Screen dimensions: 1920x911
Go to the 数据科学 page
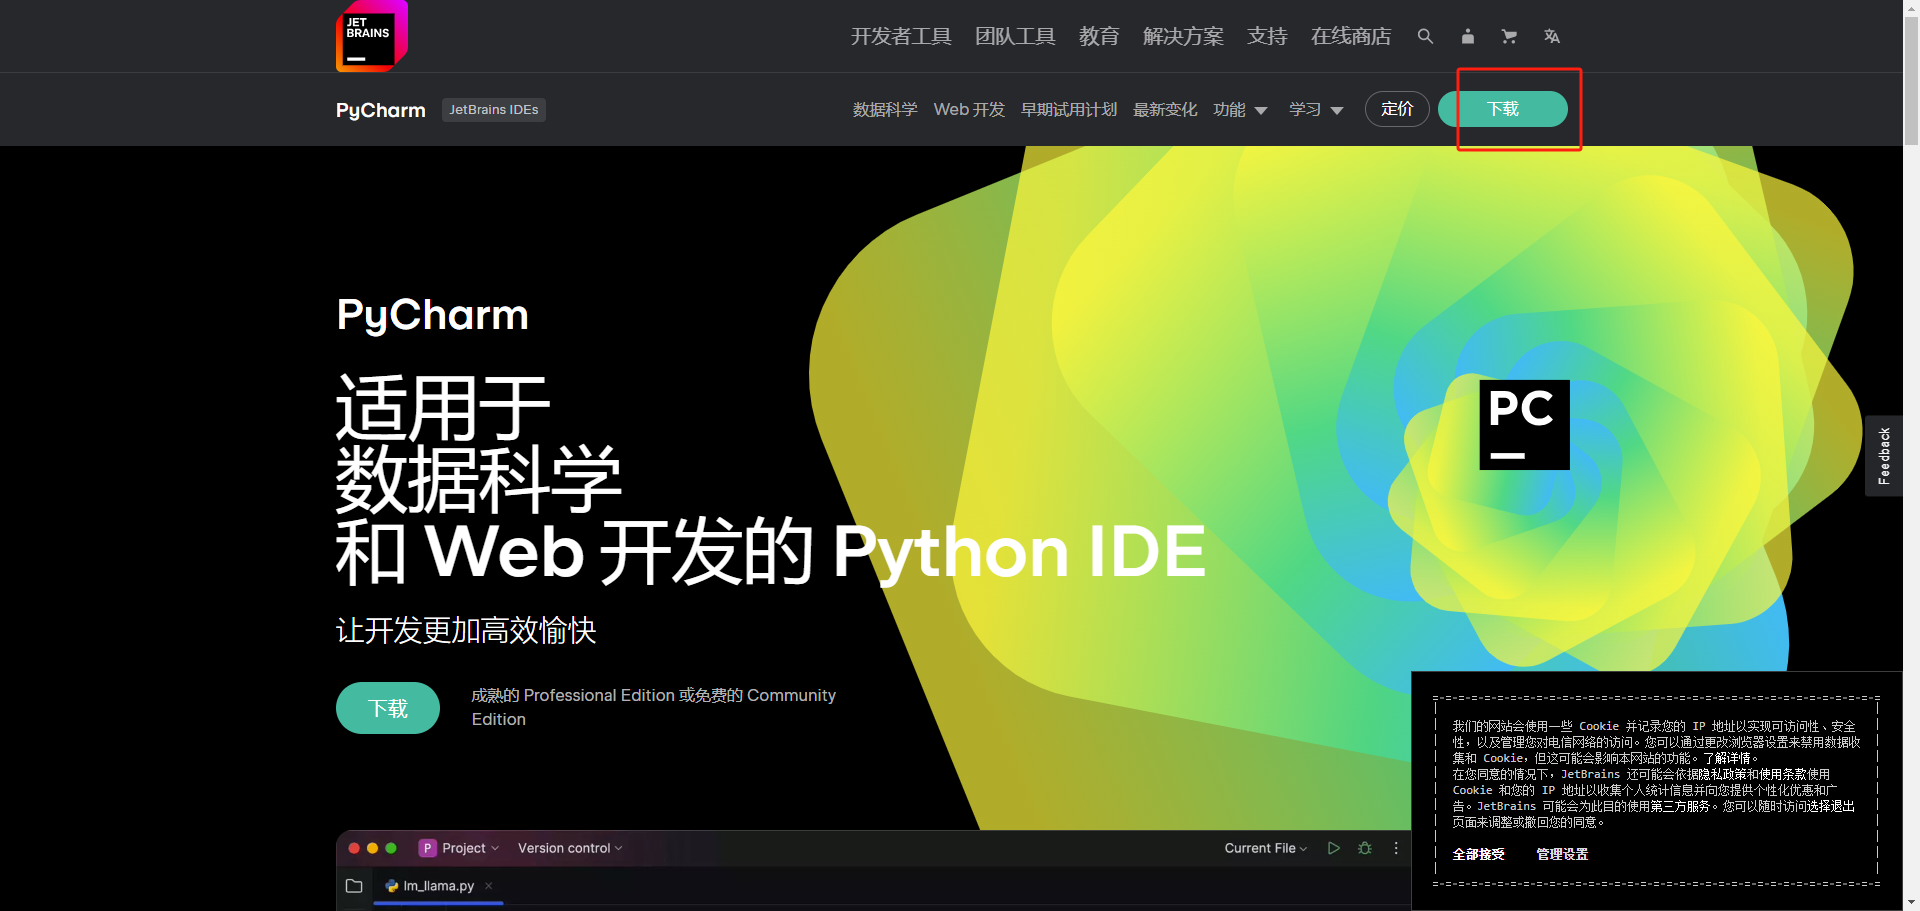pos(885,110)
